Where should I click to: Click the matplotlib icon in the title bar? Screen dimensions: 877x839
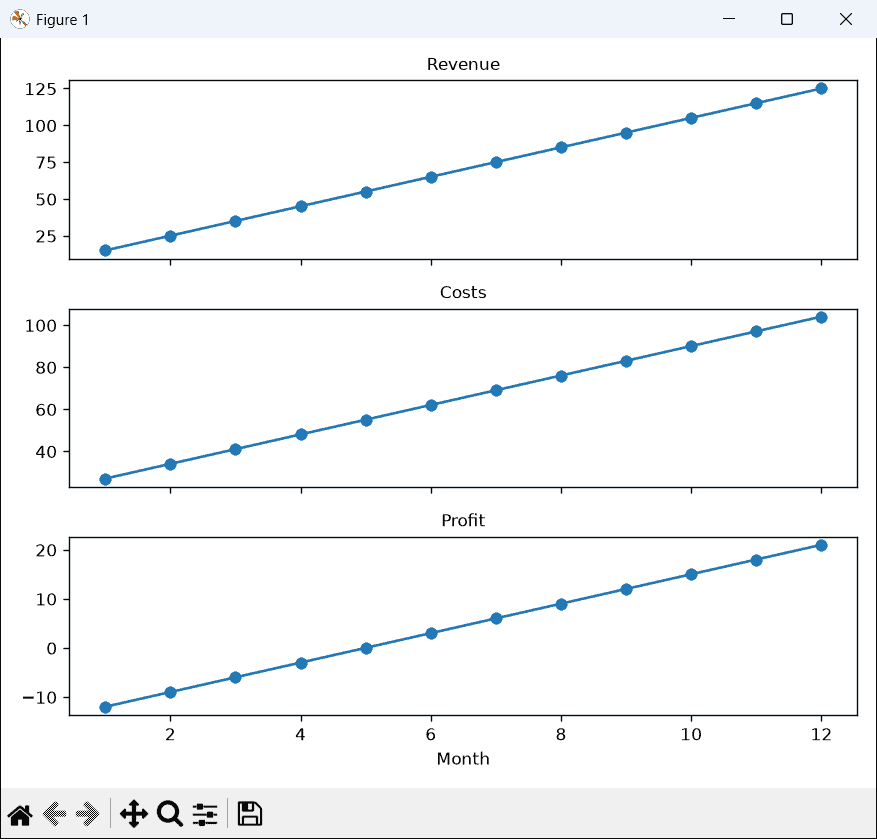pos(20,19)
